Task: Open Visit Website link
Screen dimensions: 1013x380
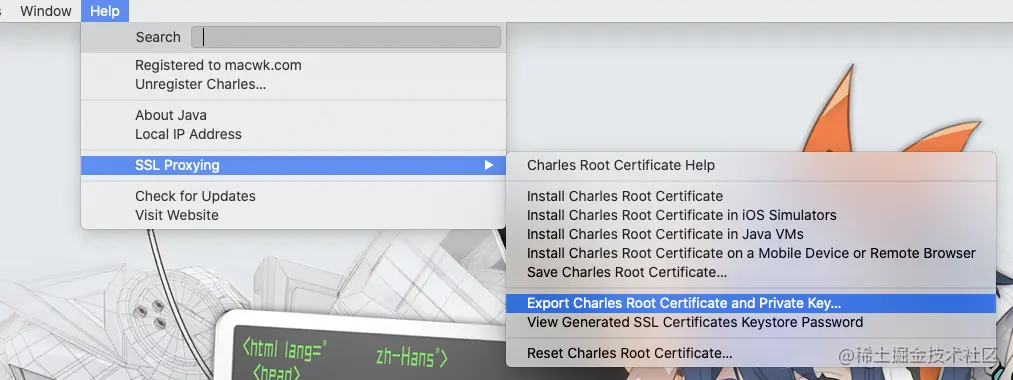Action: pos(293,215)
